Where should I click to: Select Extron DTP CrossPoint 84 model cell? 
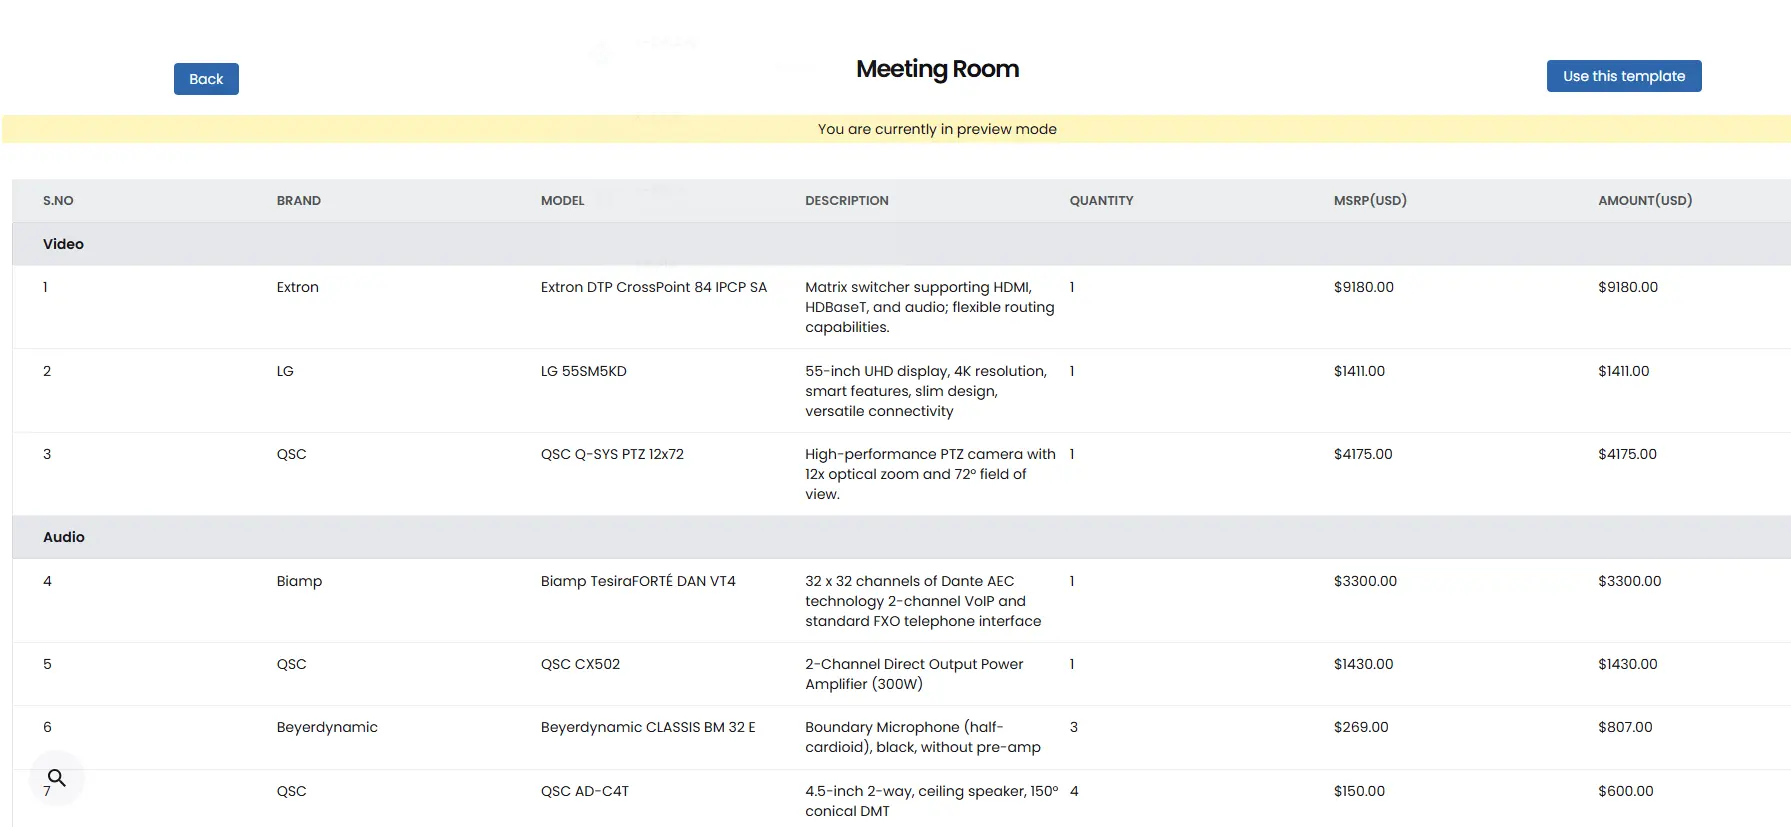[654, 287]
